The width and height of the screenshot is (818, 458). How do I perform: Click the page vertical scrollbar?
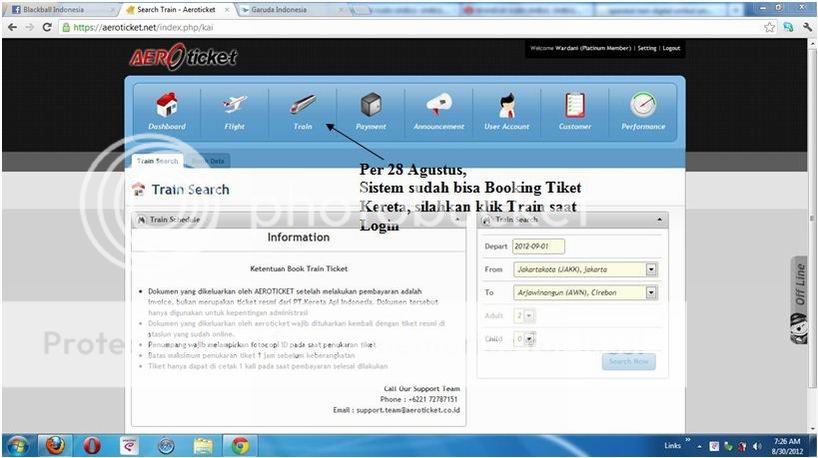812,219
